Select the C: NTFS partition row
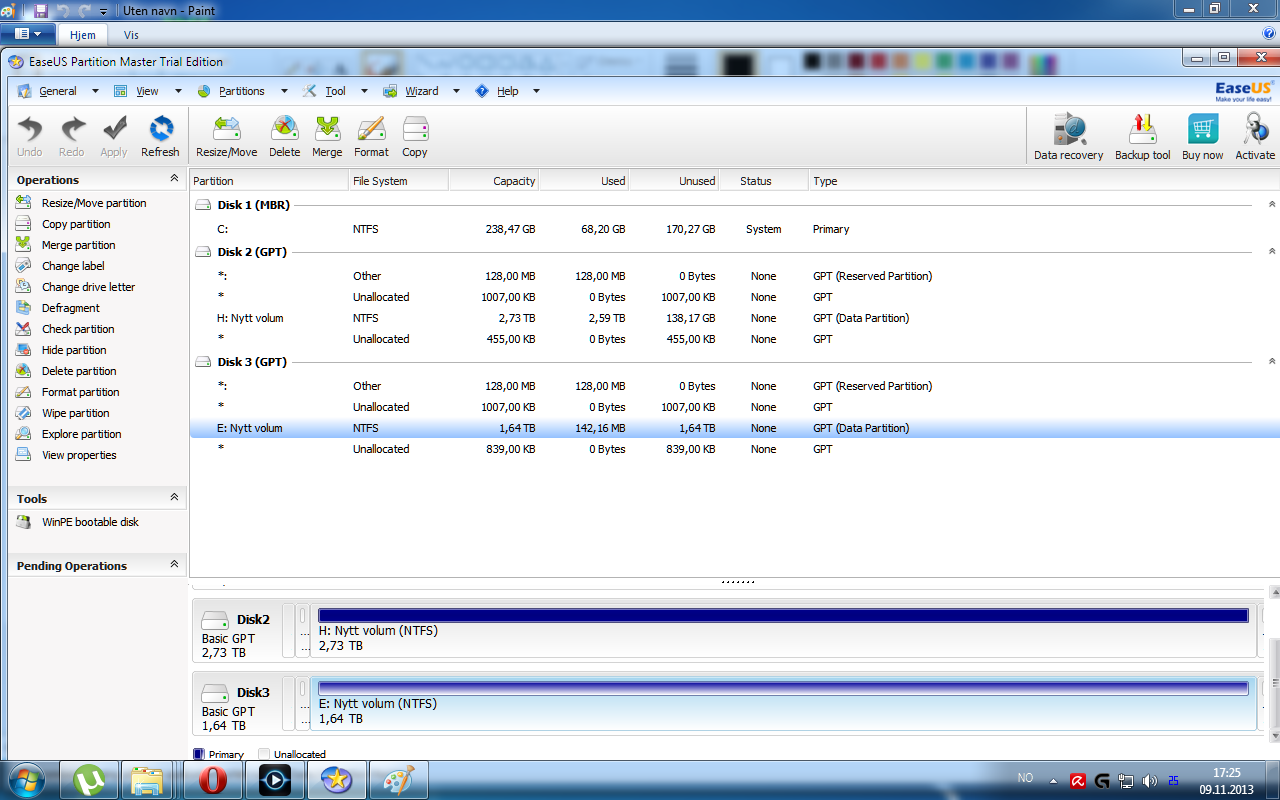Screen dimensions: 1280x800 click(x=735, y=229)
